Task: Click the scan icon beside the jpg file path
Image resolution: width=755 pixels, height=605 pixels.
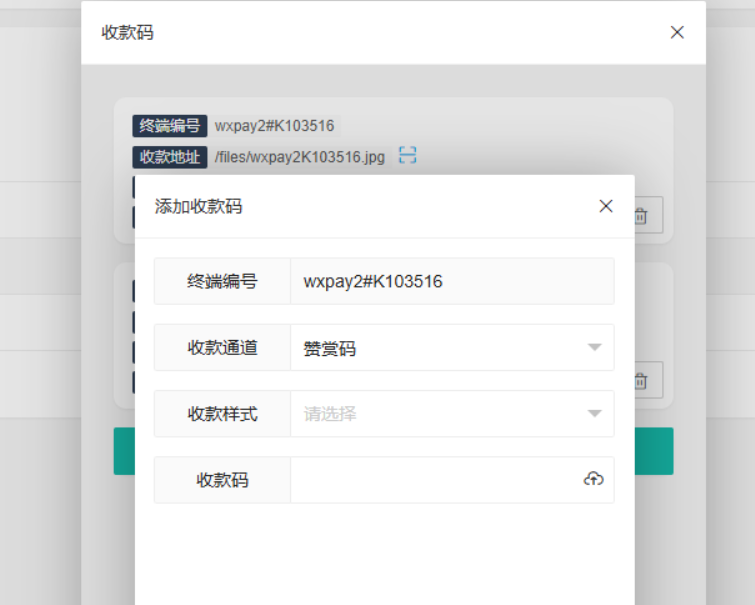Action: [407, 156]
